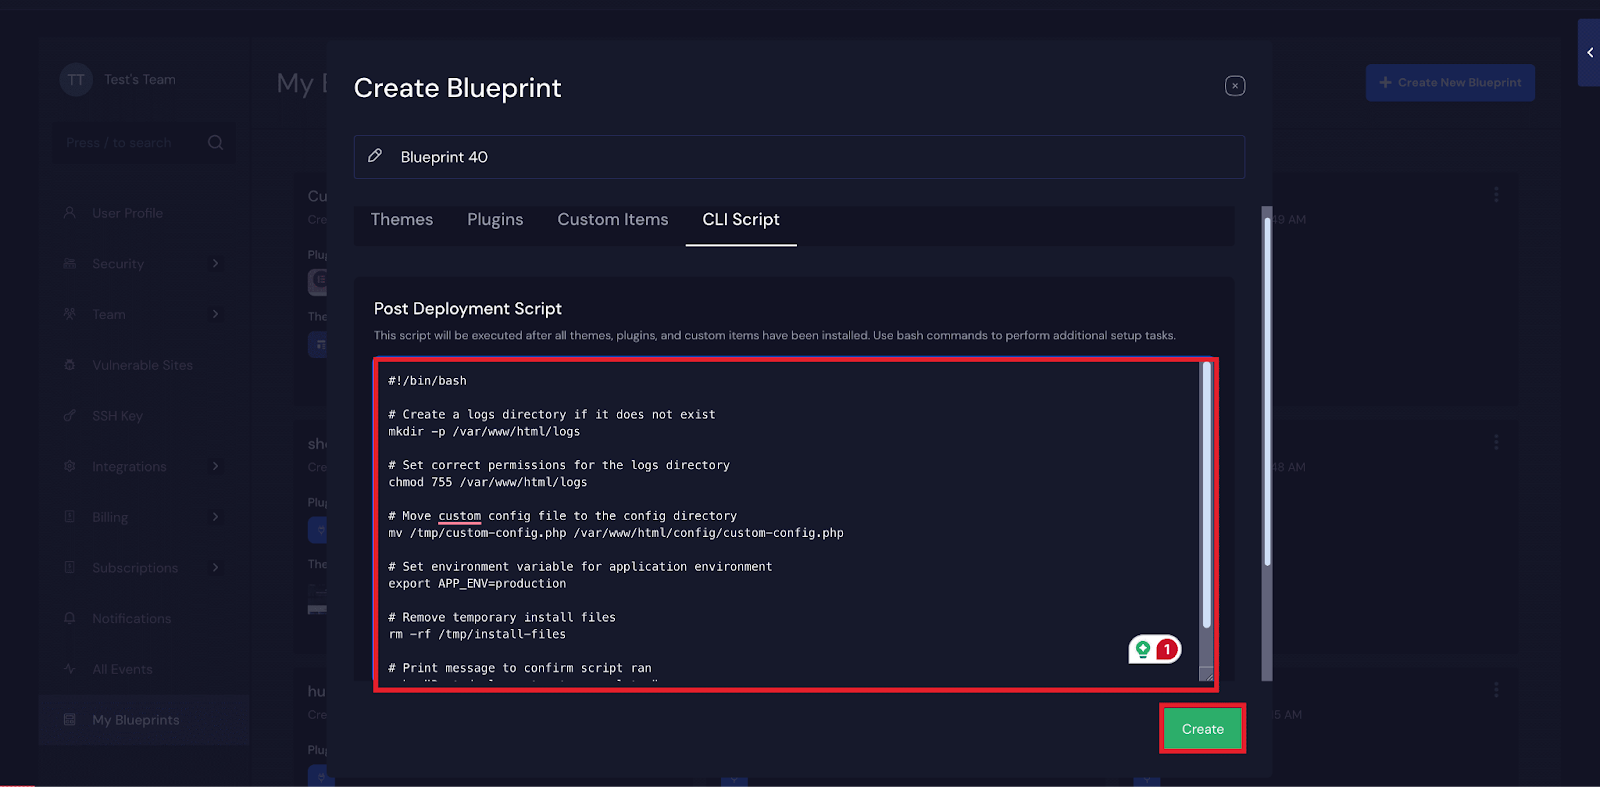Expand the Team menu chevron
The height and width of the screenshot is (787, 1600).
[215, 314]
